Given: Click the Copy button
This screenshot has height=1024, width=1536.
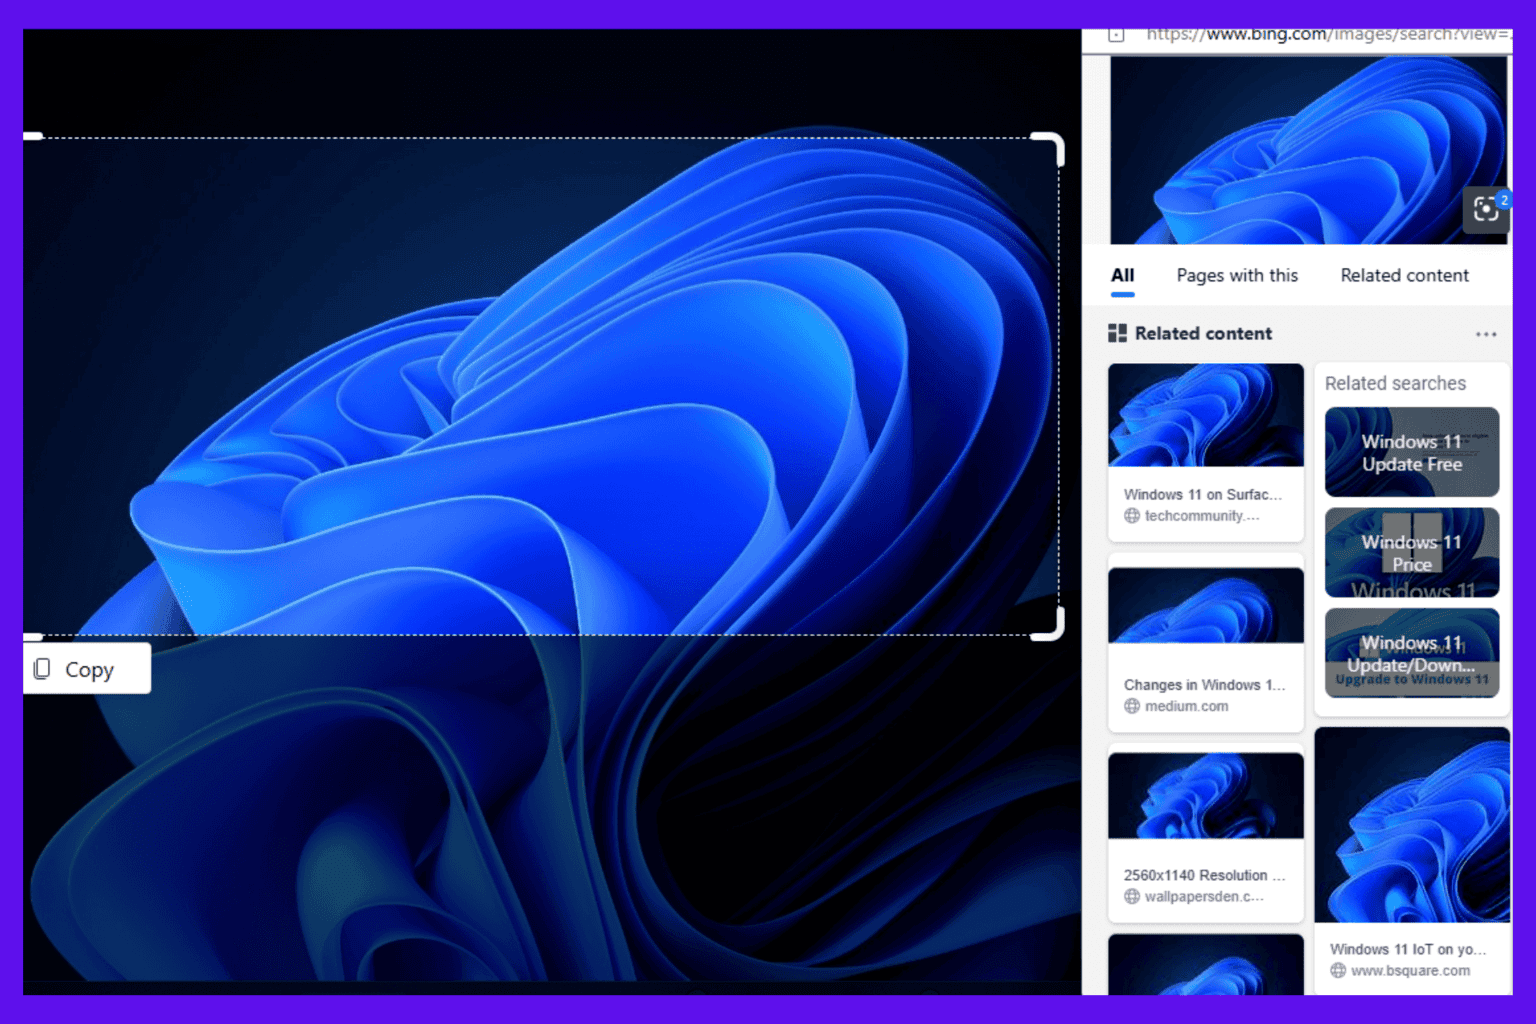Looking at the screenshot, I should coord(87,669).
